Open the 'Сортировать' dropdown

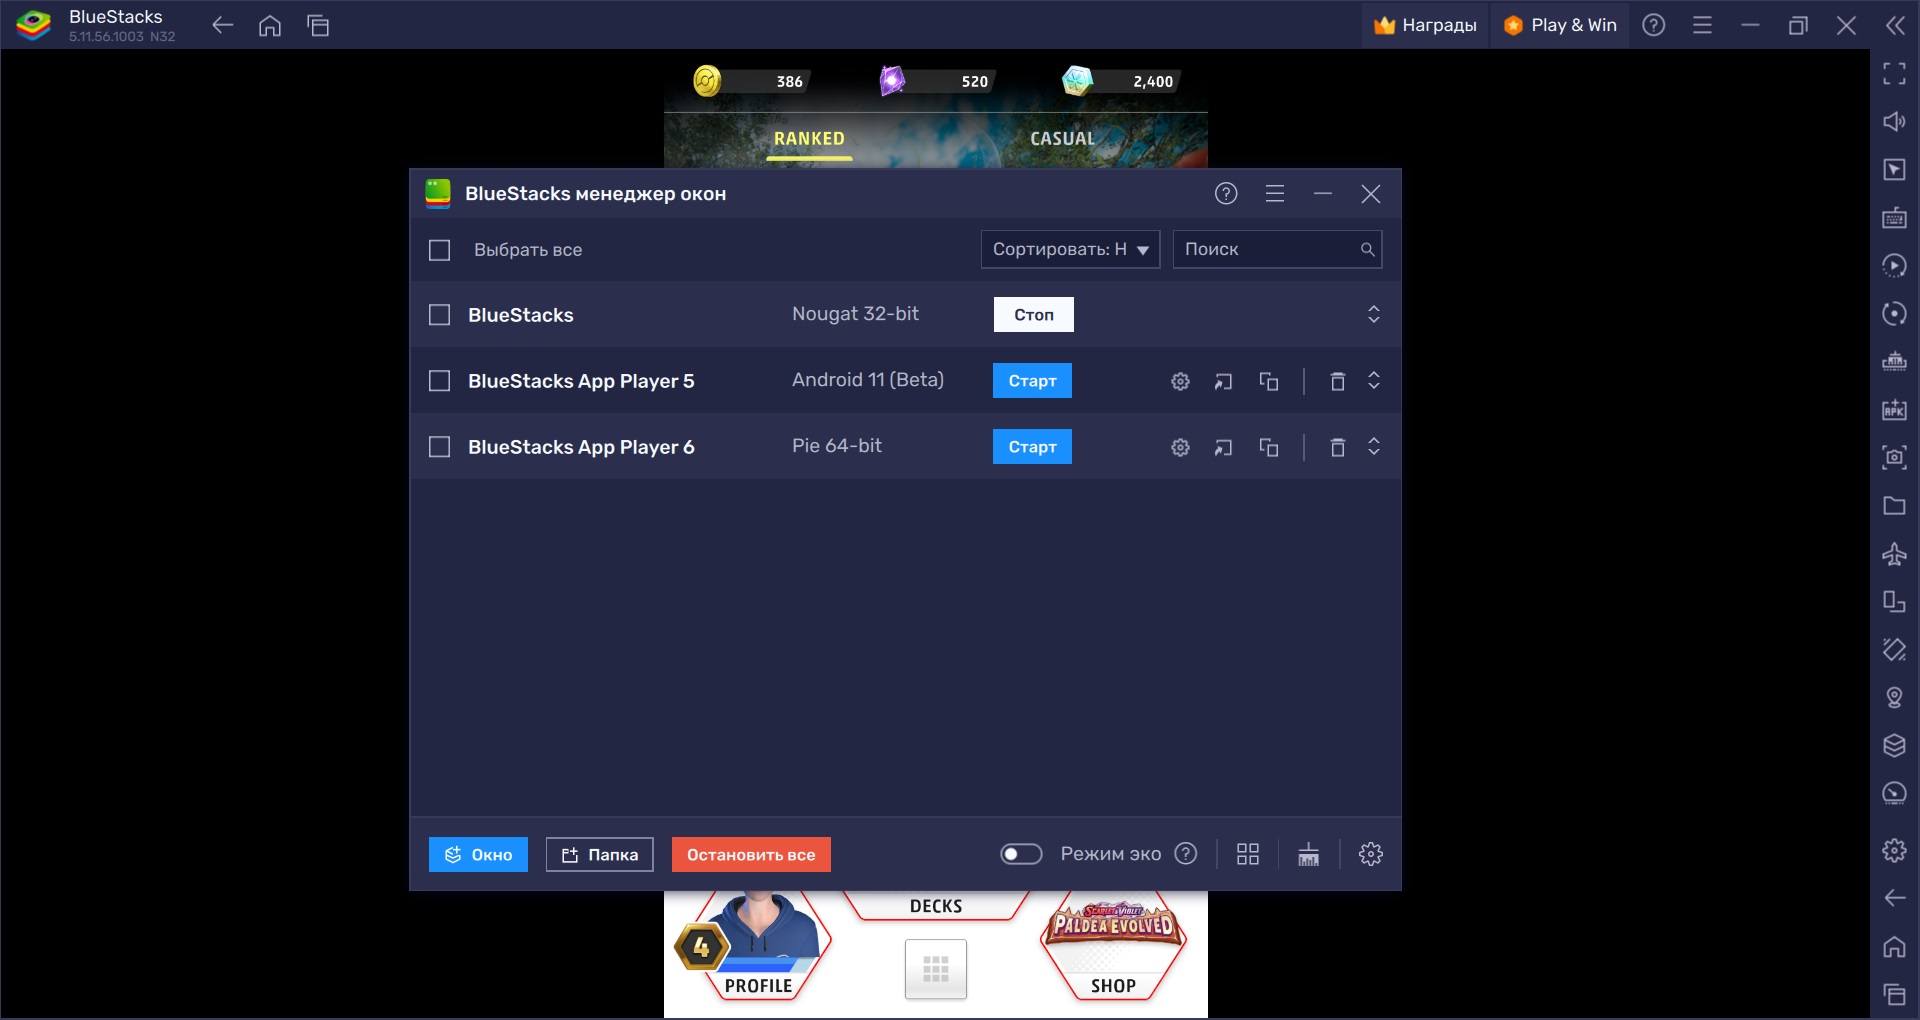point(1070,250)
